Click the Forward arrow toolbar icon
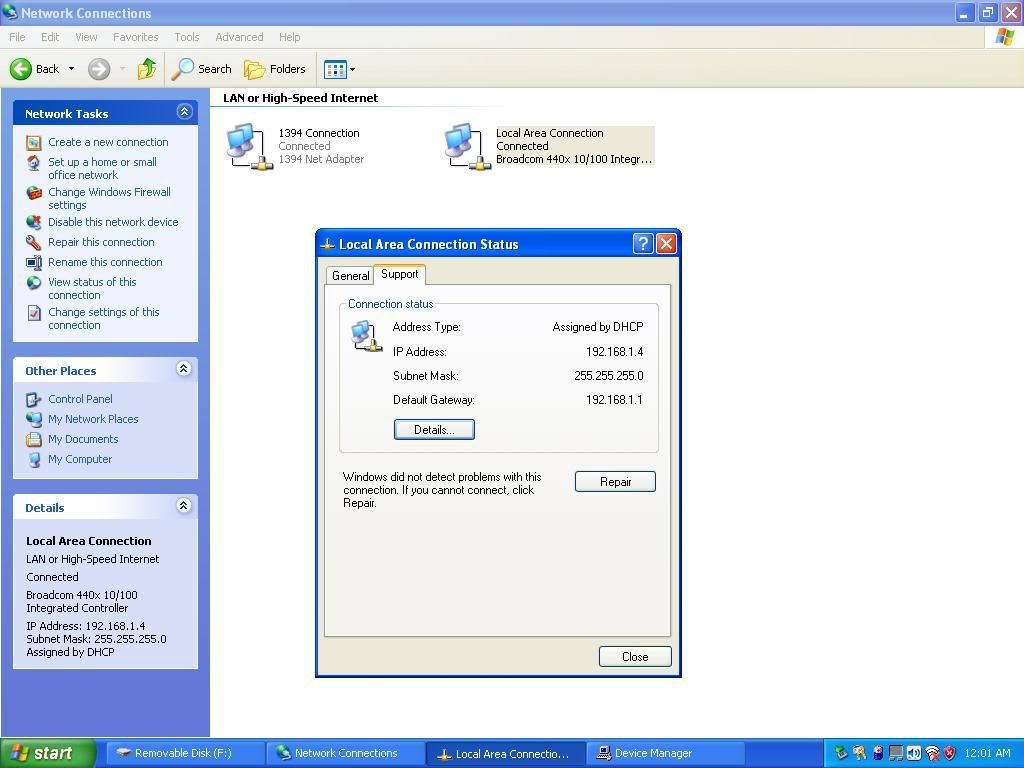Viewport: 1024px width, 768px height. [x=99, y=69]
